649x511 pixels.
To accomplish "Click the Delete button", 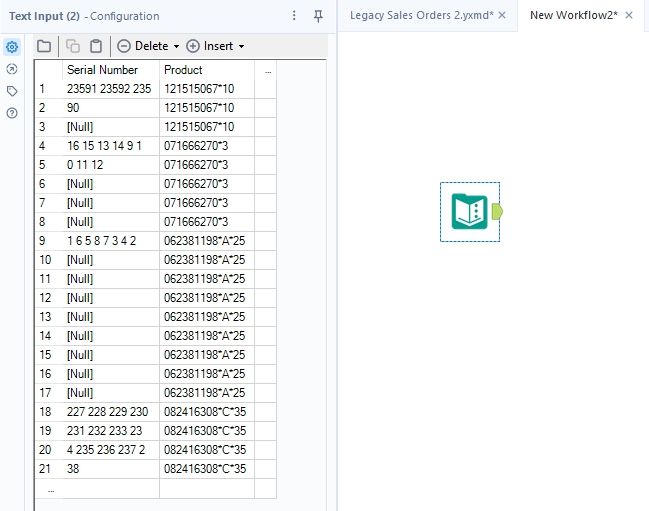I will (143, 46).
